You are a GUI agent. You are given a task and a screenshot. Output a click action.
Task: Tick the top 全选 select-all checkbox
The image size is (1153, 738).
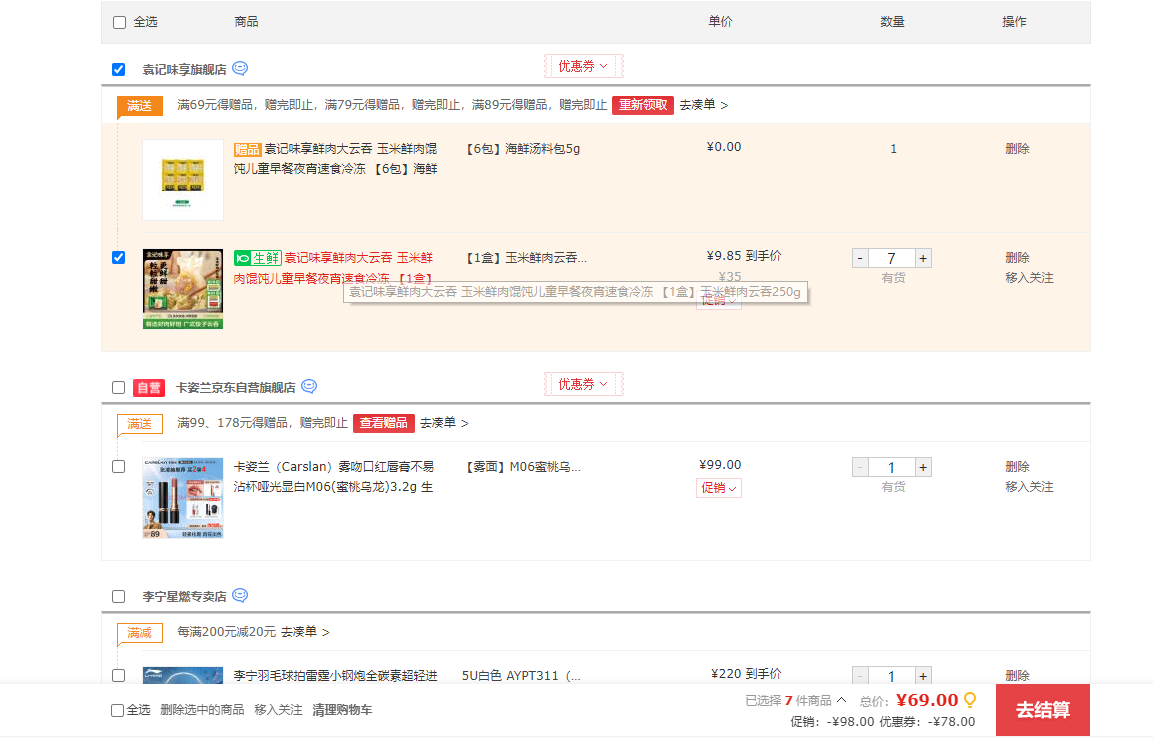click(119, 22)
